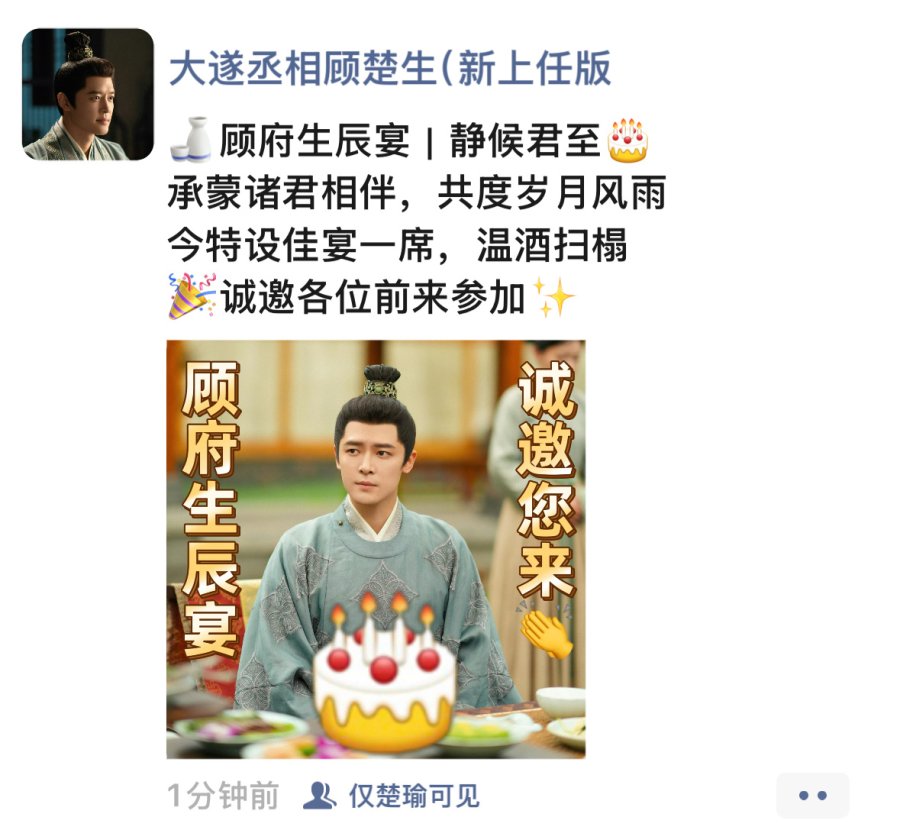This screenshot has width=900, height=830.
Task: Click the people visibility icon beside the timestamp
Action: point(319,796)
